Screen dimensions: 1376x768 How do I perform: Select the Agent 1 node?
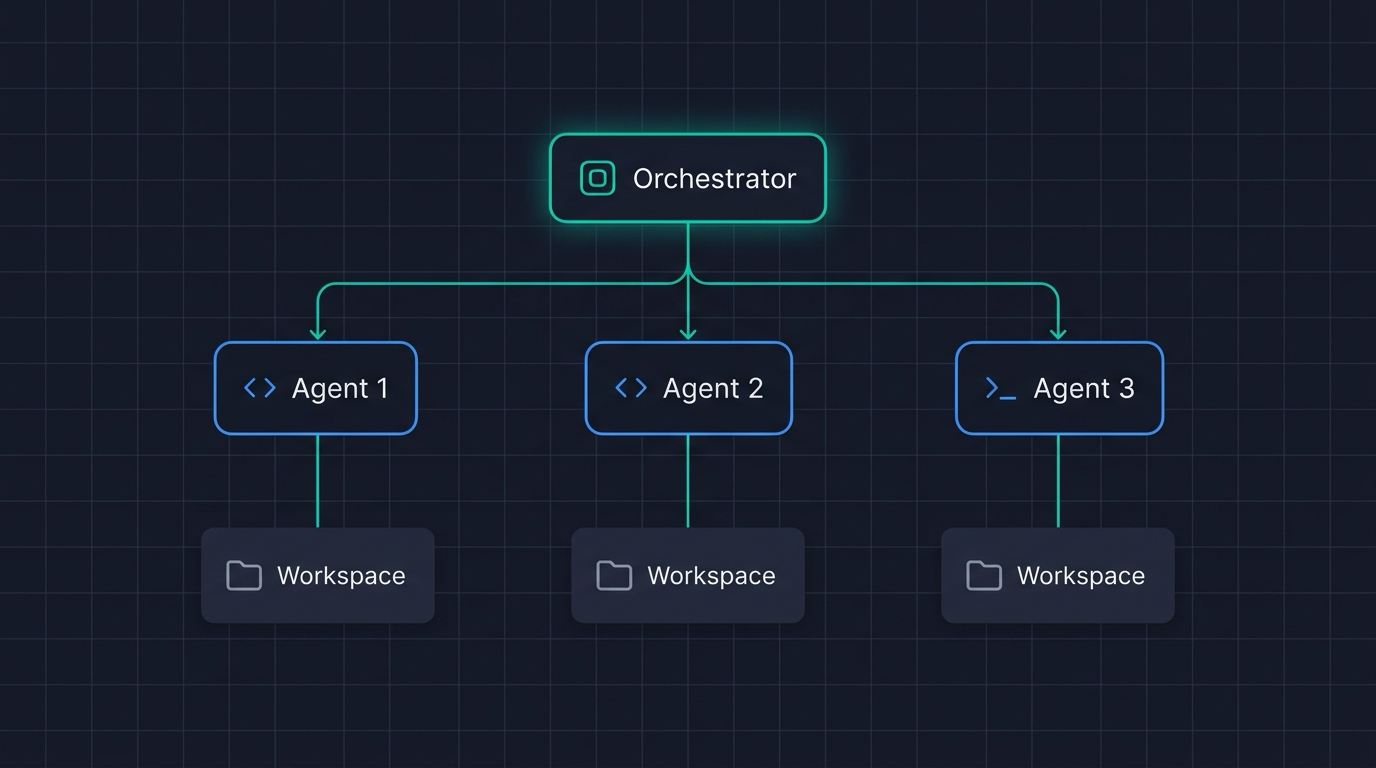click(316, 388)
